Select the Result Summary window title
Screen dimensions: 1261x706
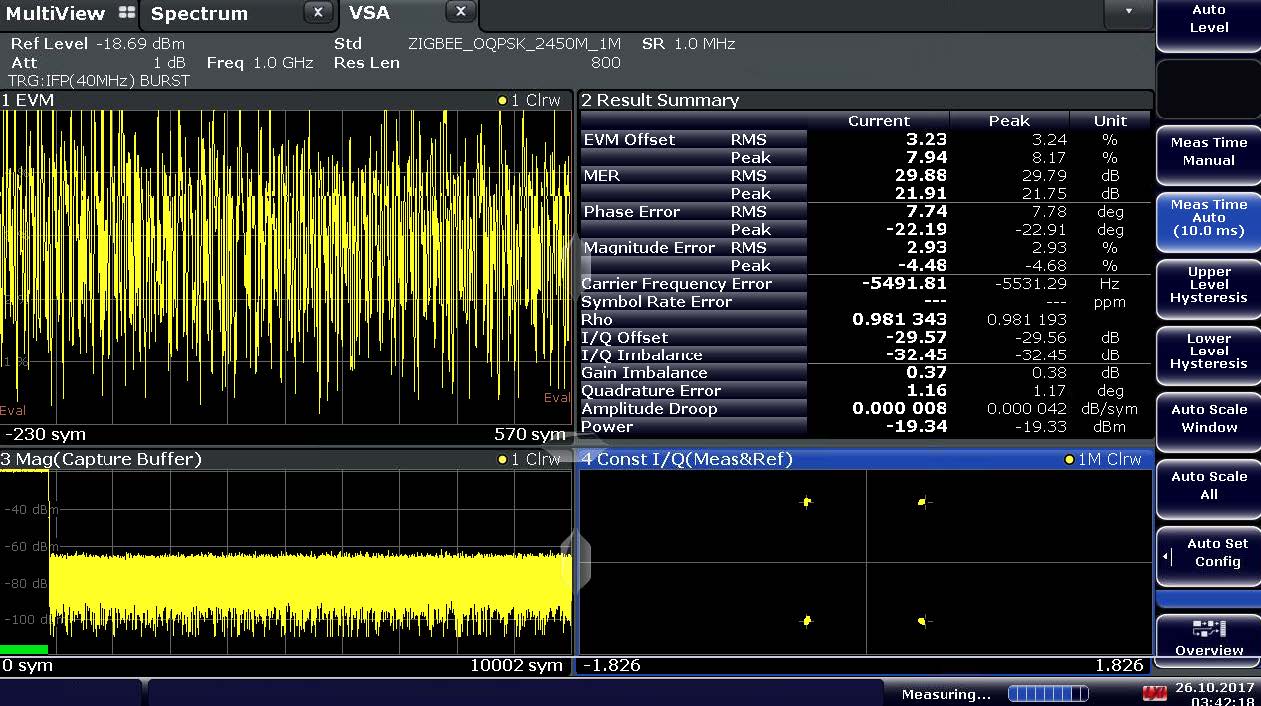coord(660,101)
